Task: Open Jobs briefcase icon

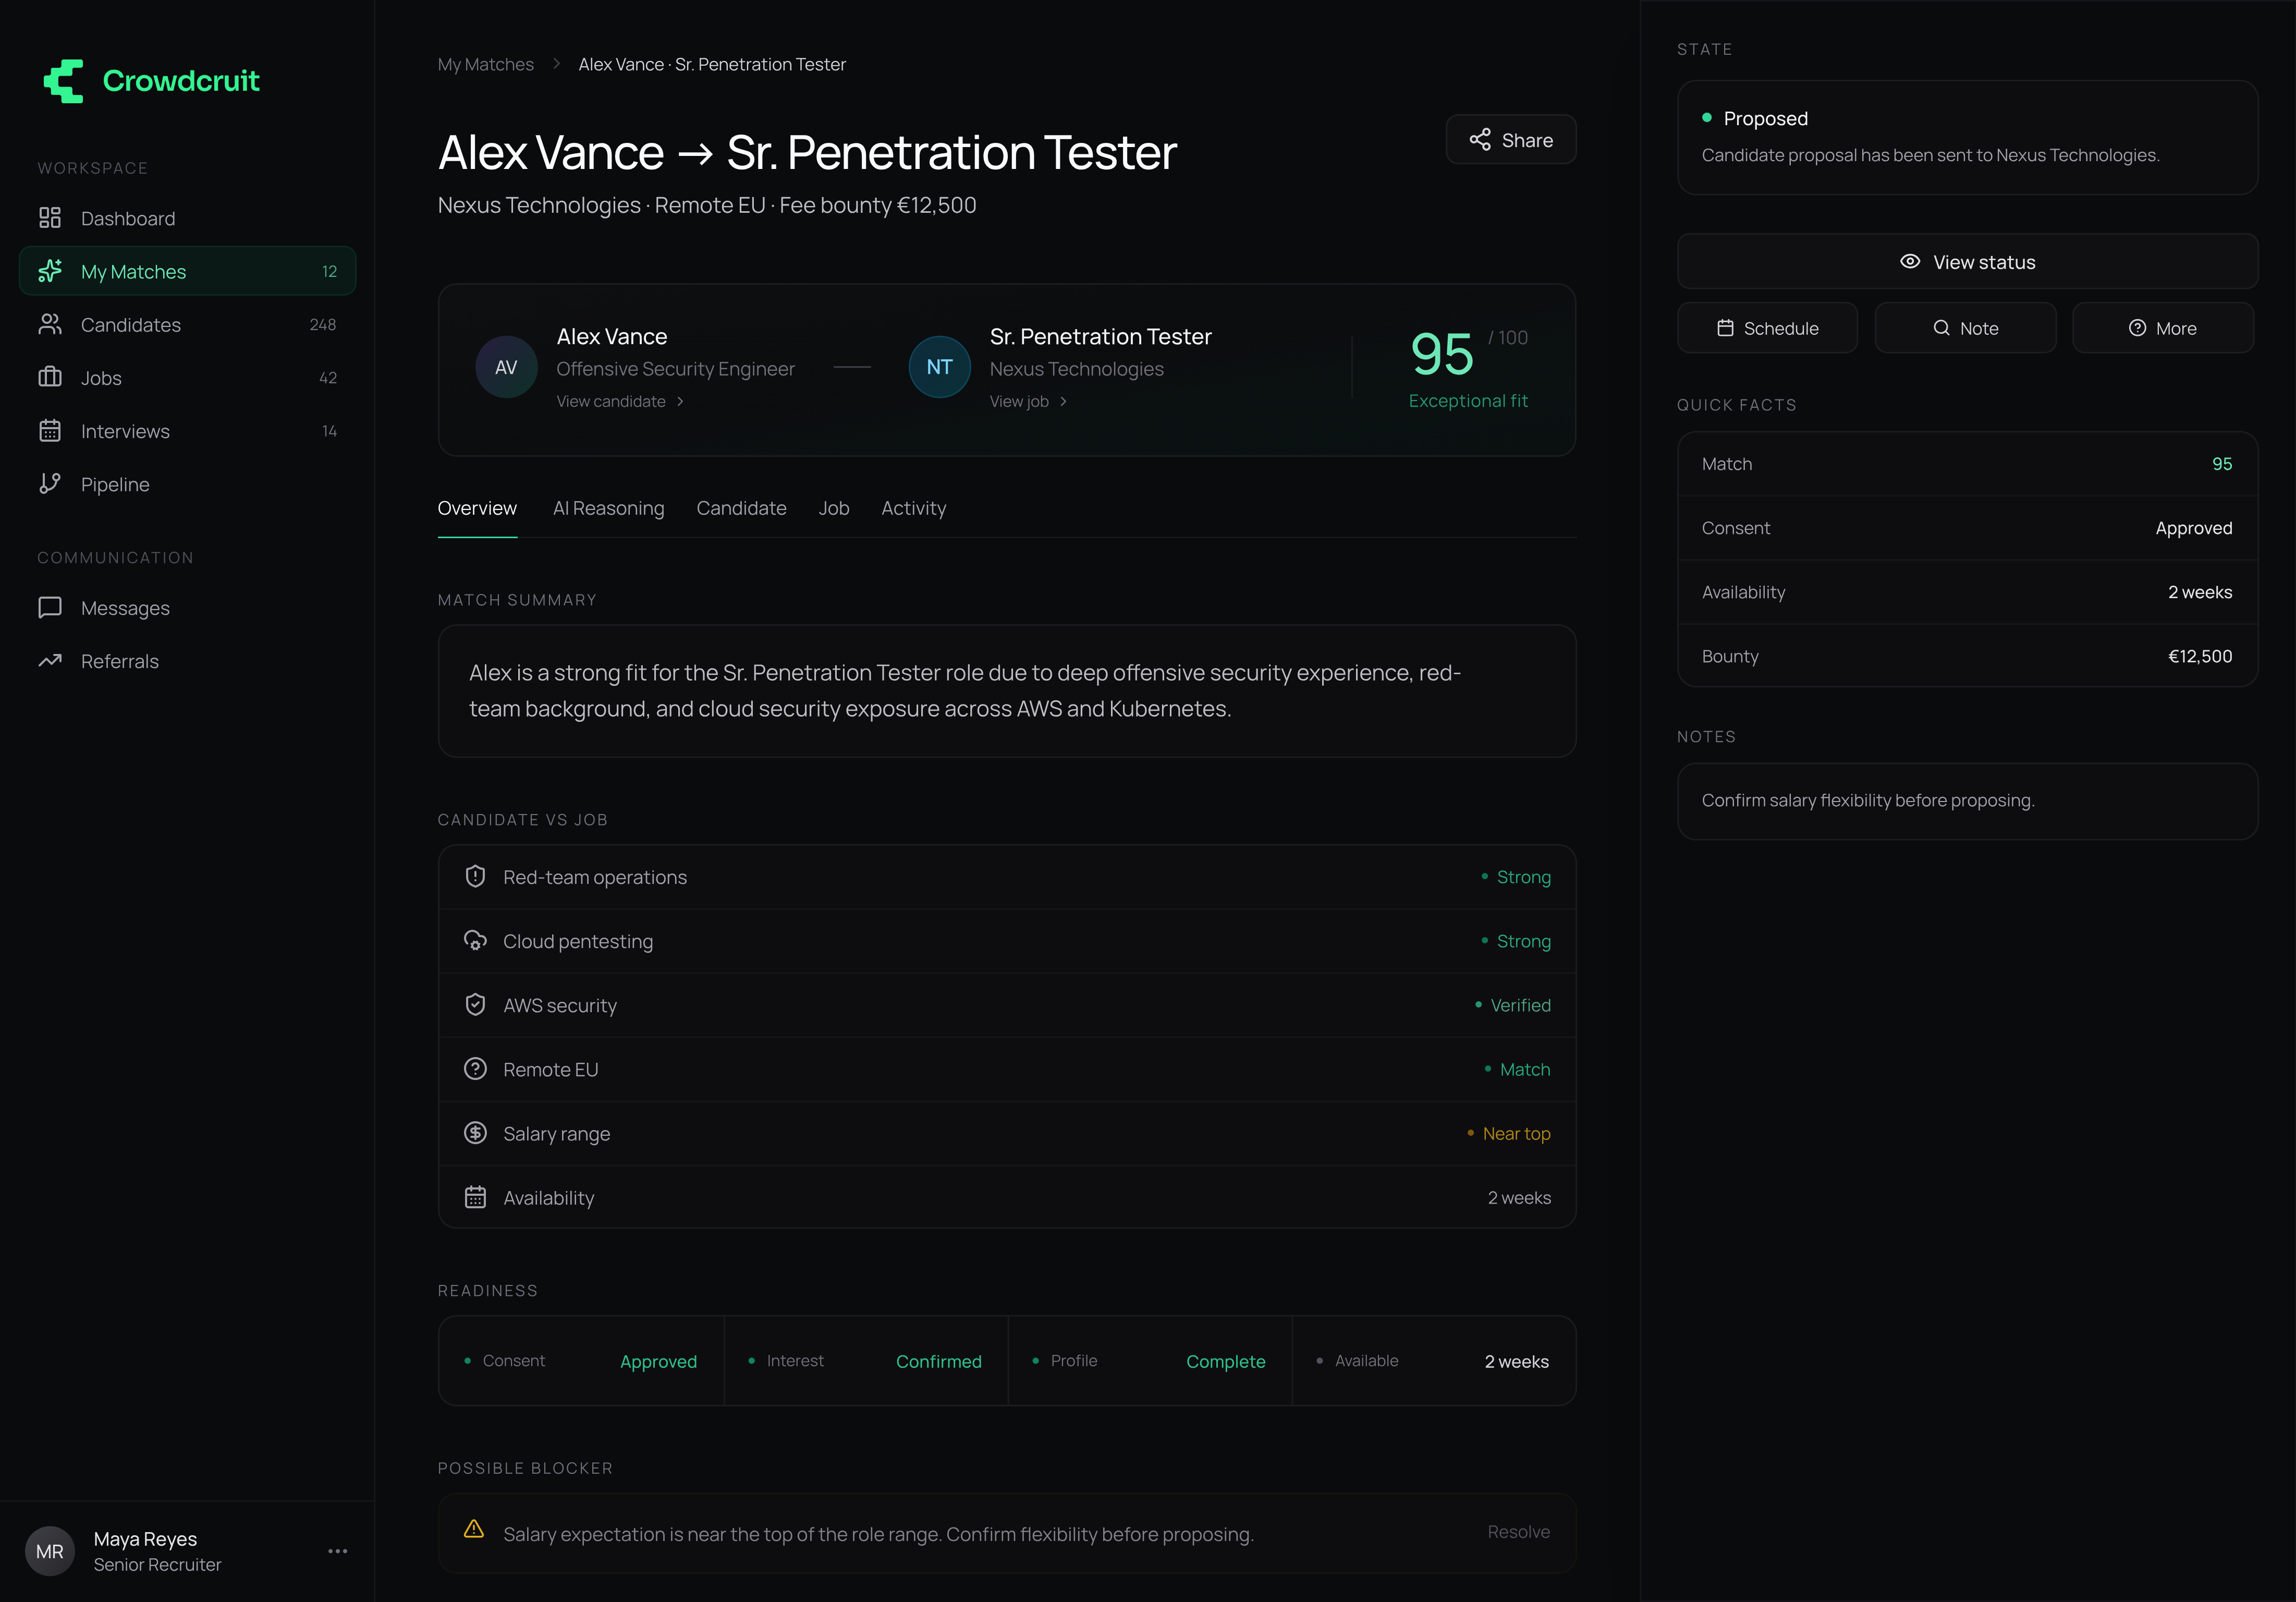Action: tap(50, 377)
